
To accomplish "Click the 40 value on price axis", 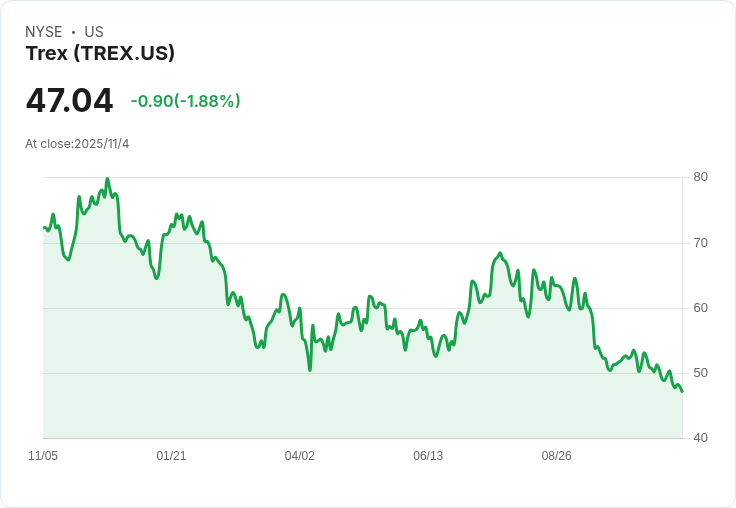I will 700,438.
